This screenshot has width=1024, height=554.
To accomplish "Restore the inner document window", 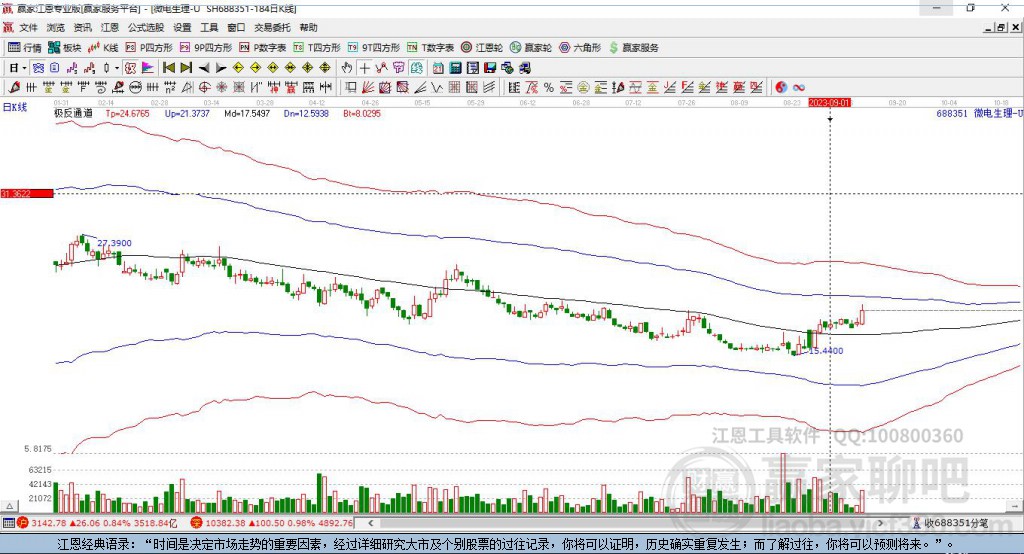I will [1001, 27].
